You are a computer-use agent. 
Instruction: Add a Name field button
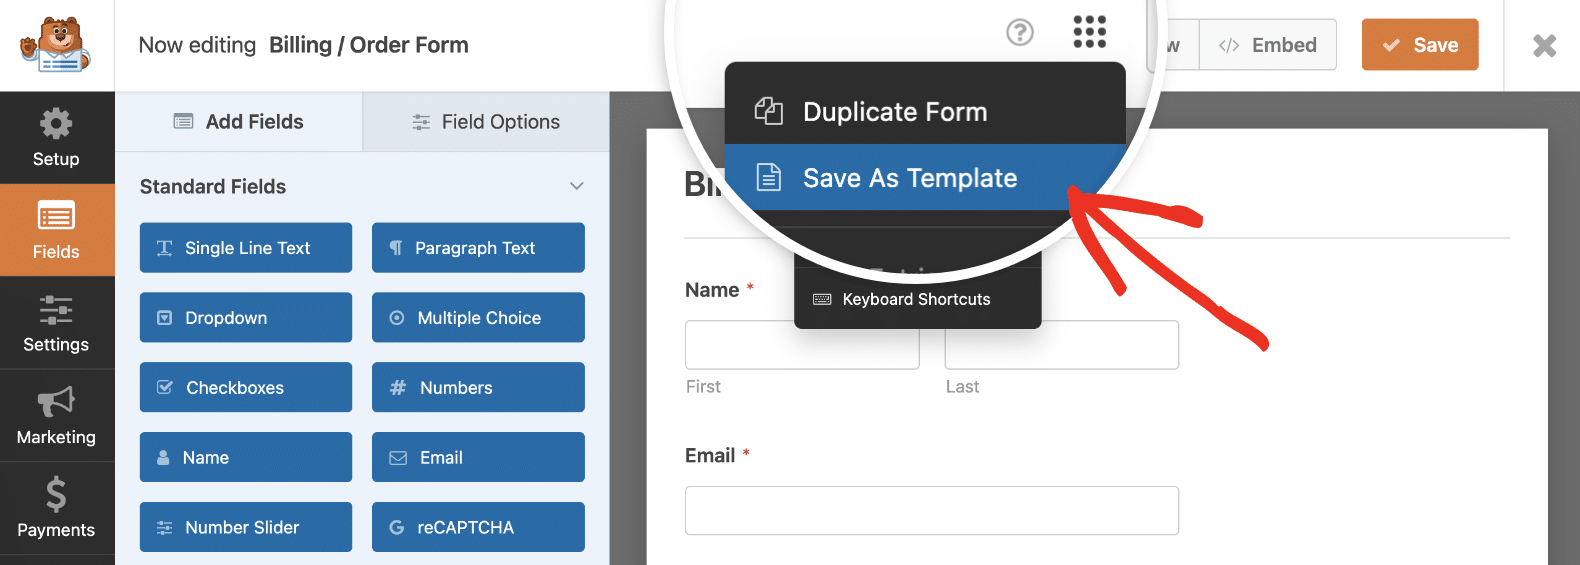point(246,457)
